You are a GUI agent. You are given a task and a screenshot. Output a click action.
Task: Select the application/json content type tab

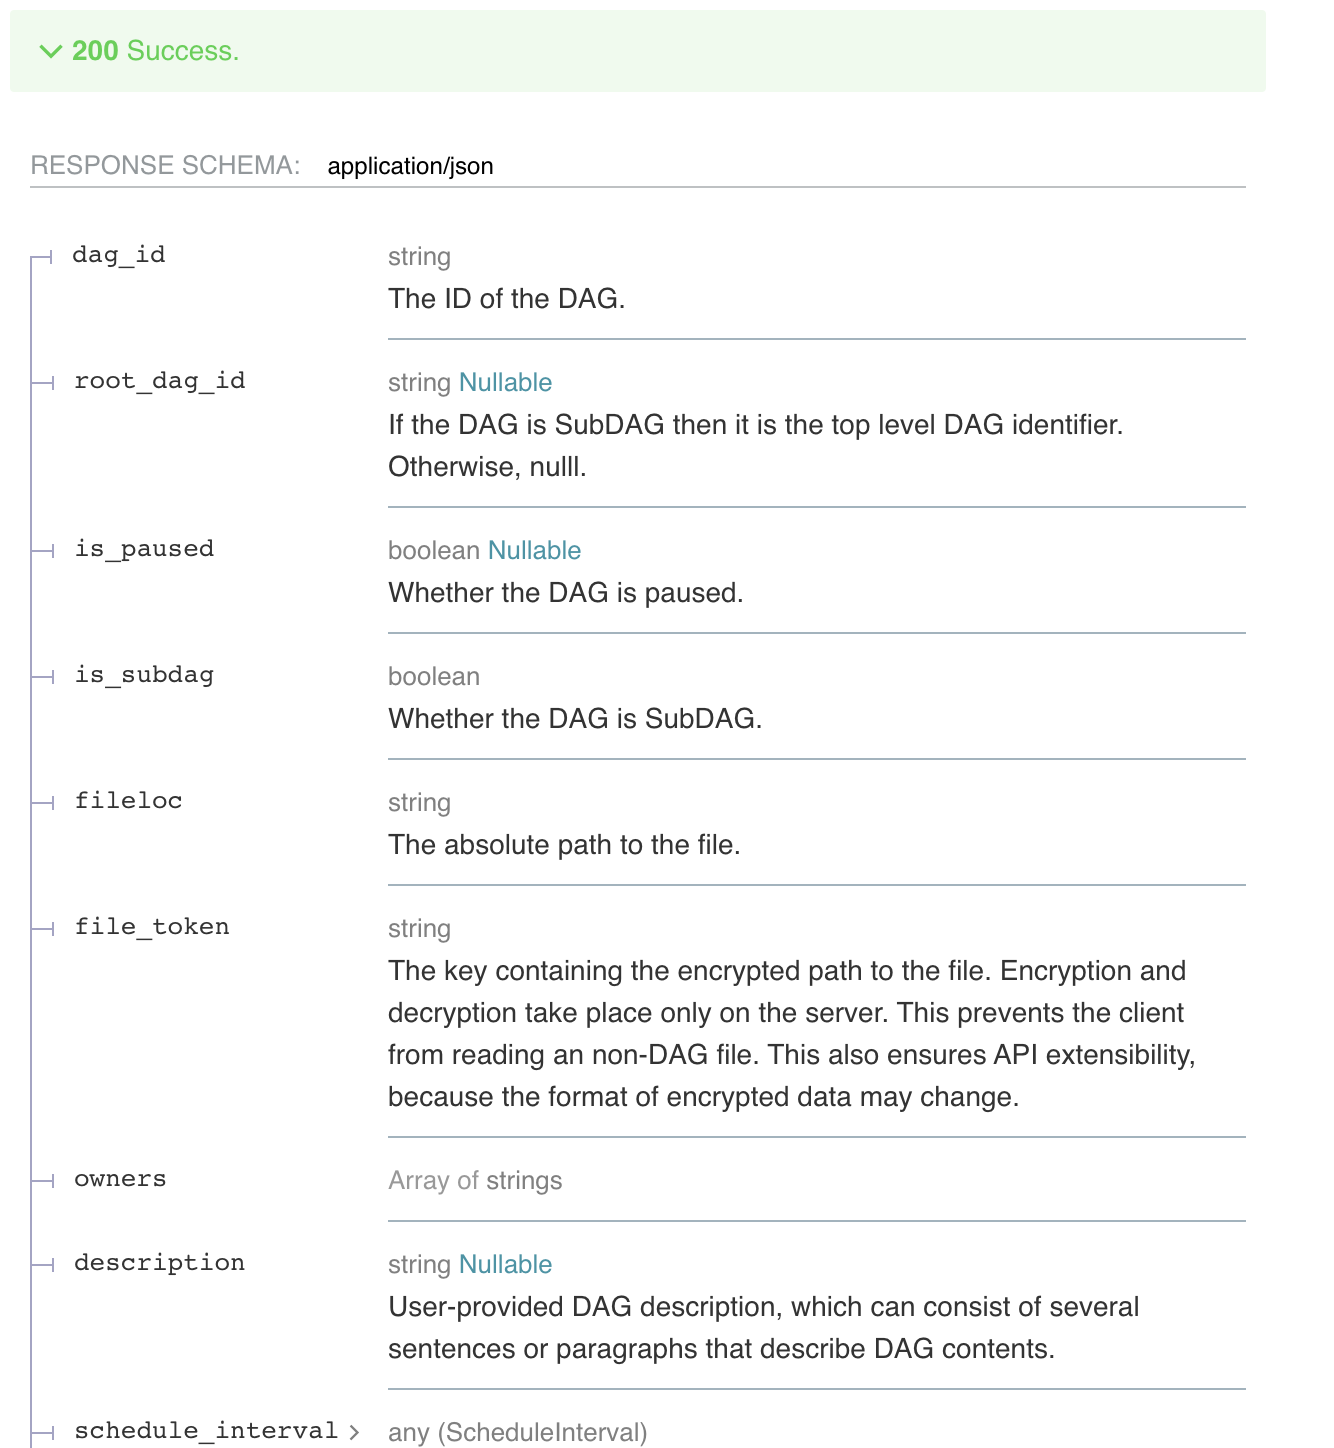pos(411,166)
